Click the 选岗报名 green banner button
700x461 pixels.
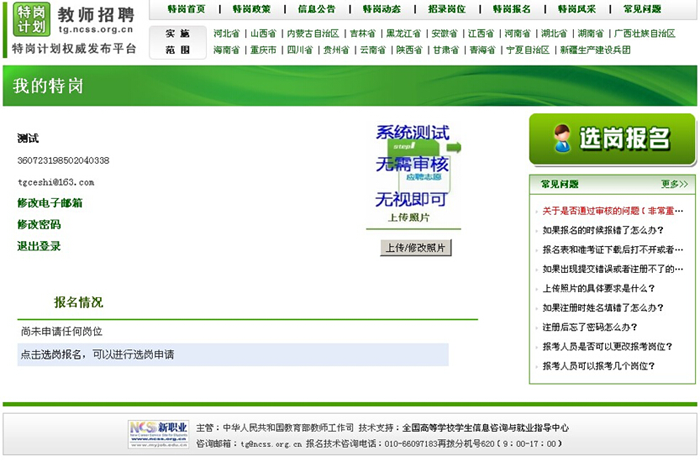[612, 139]
